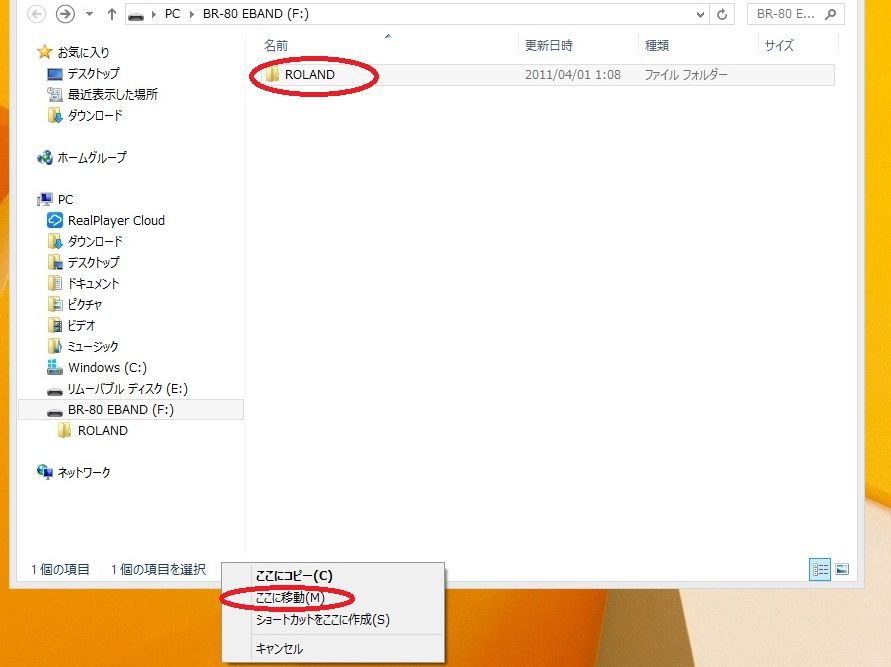
Task: Open ピクチャ folder in sidebar
Action: (x=84, y=305)
